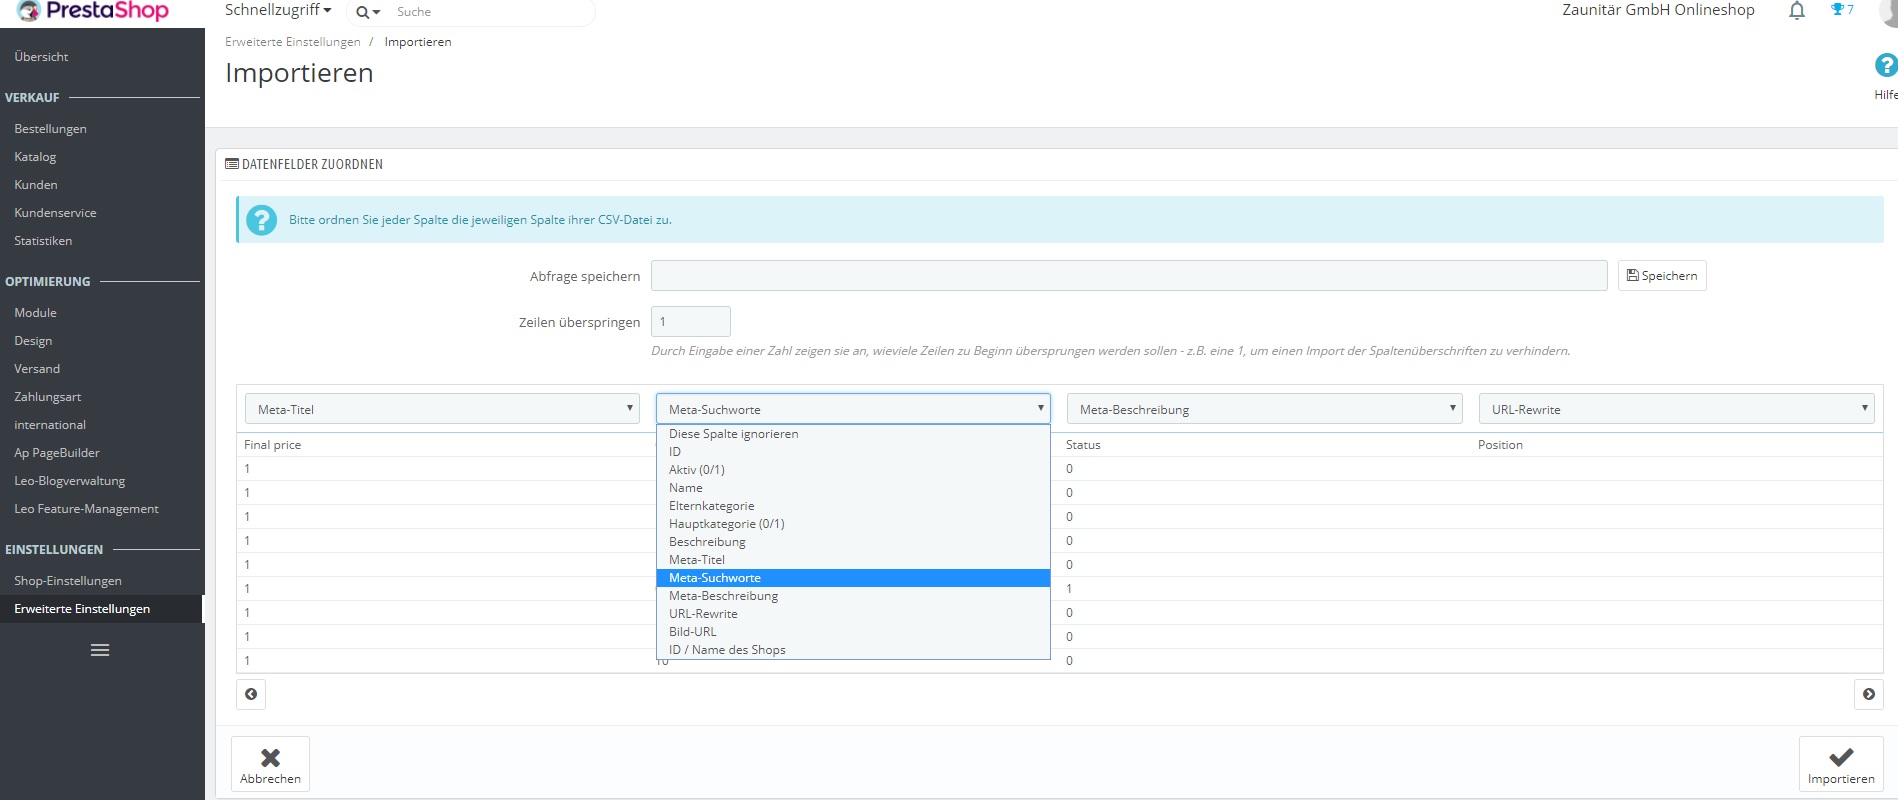Pick 'Beschreibung' from the dropdown list
This screenshot has height=800, width=1898.
853,542
